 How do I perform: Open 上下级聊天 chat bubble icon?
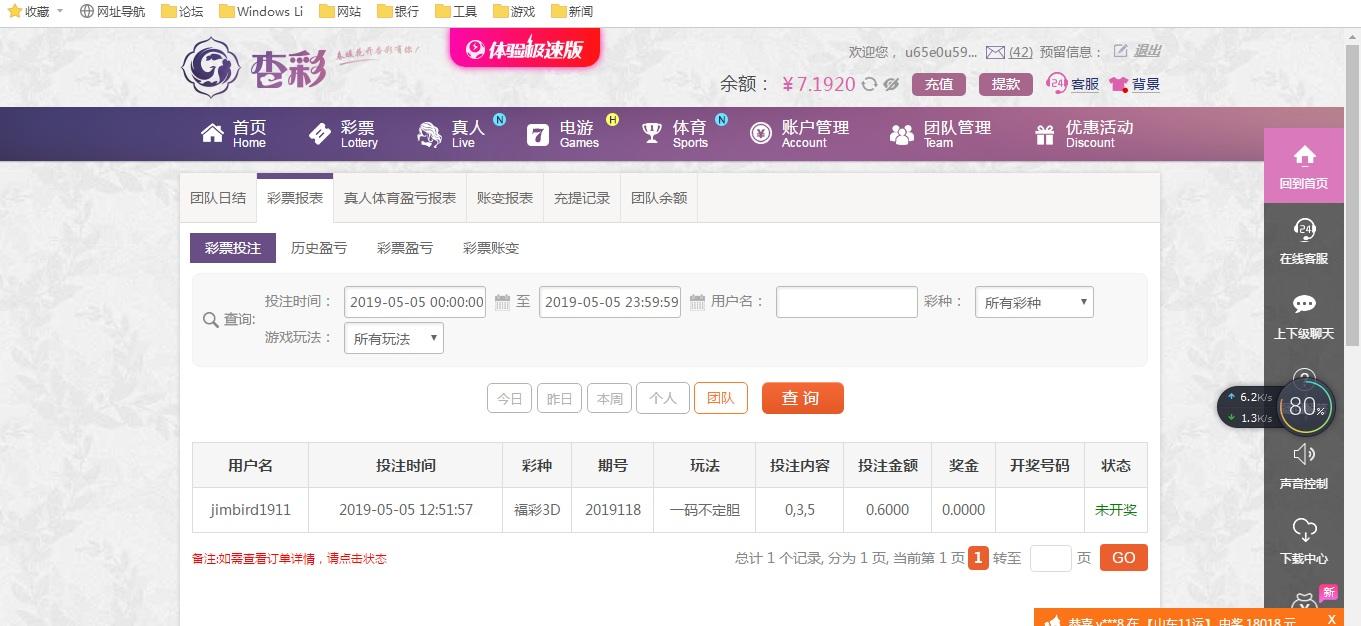(1303, 305)
